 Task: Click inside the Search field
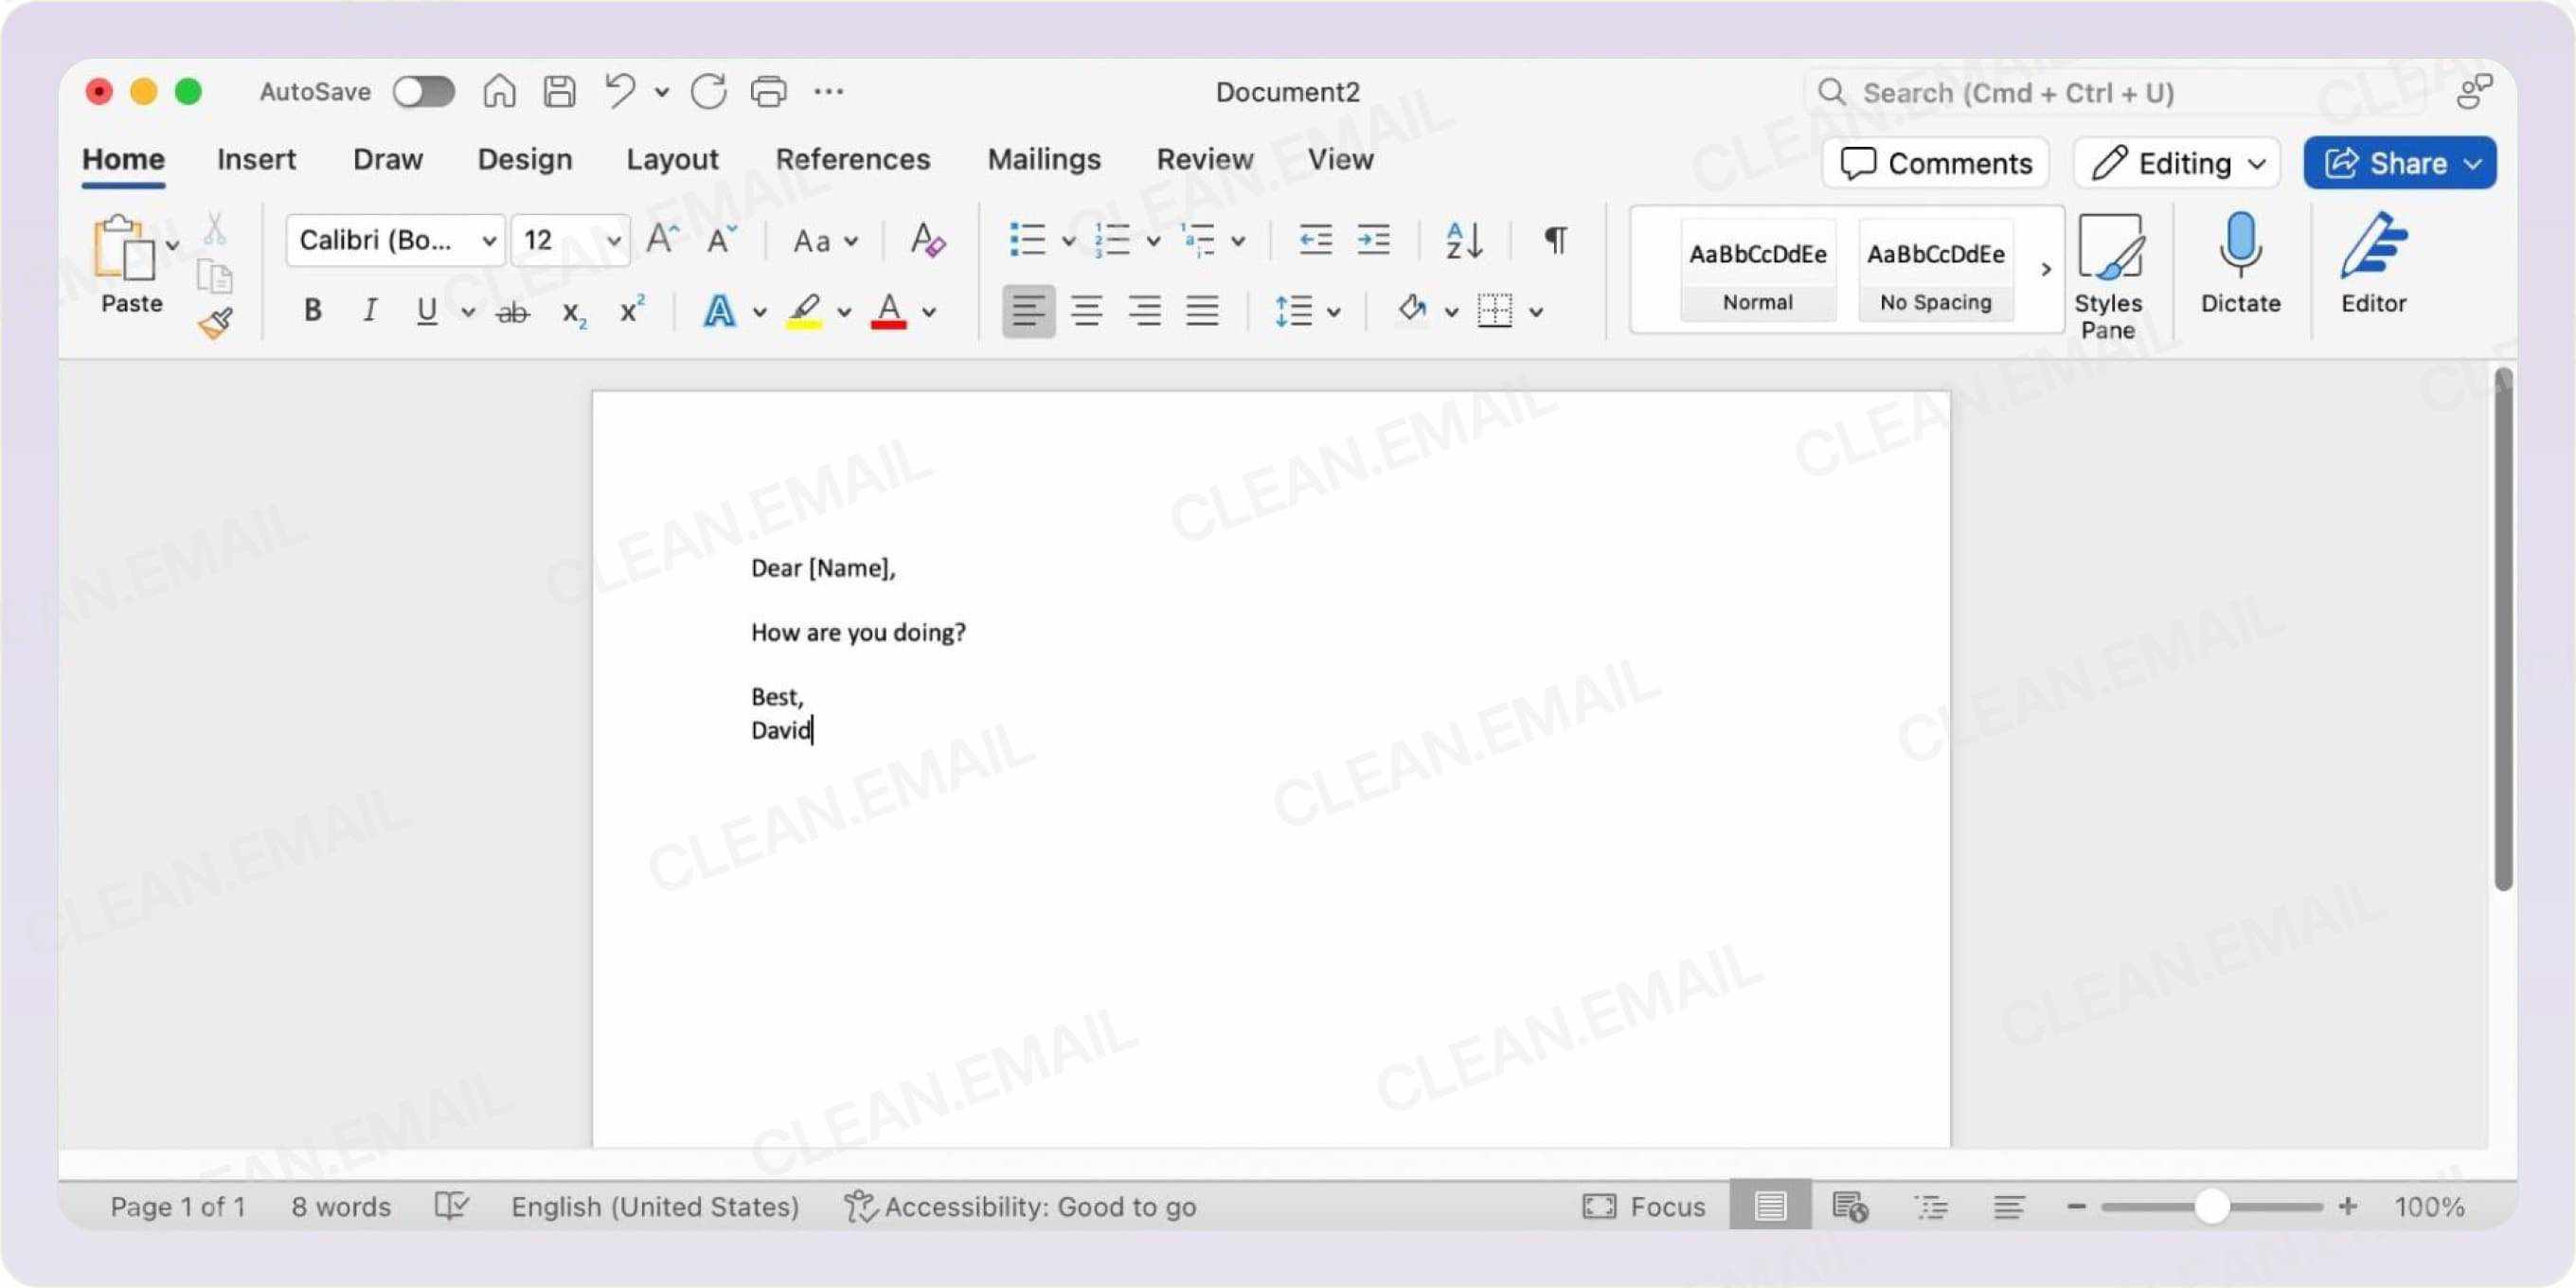(2050, 92)
